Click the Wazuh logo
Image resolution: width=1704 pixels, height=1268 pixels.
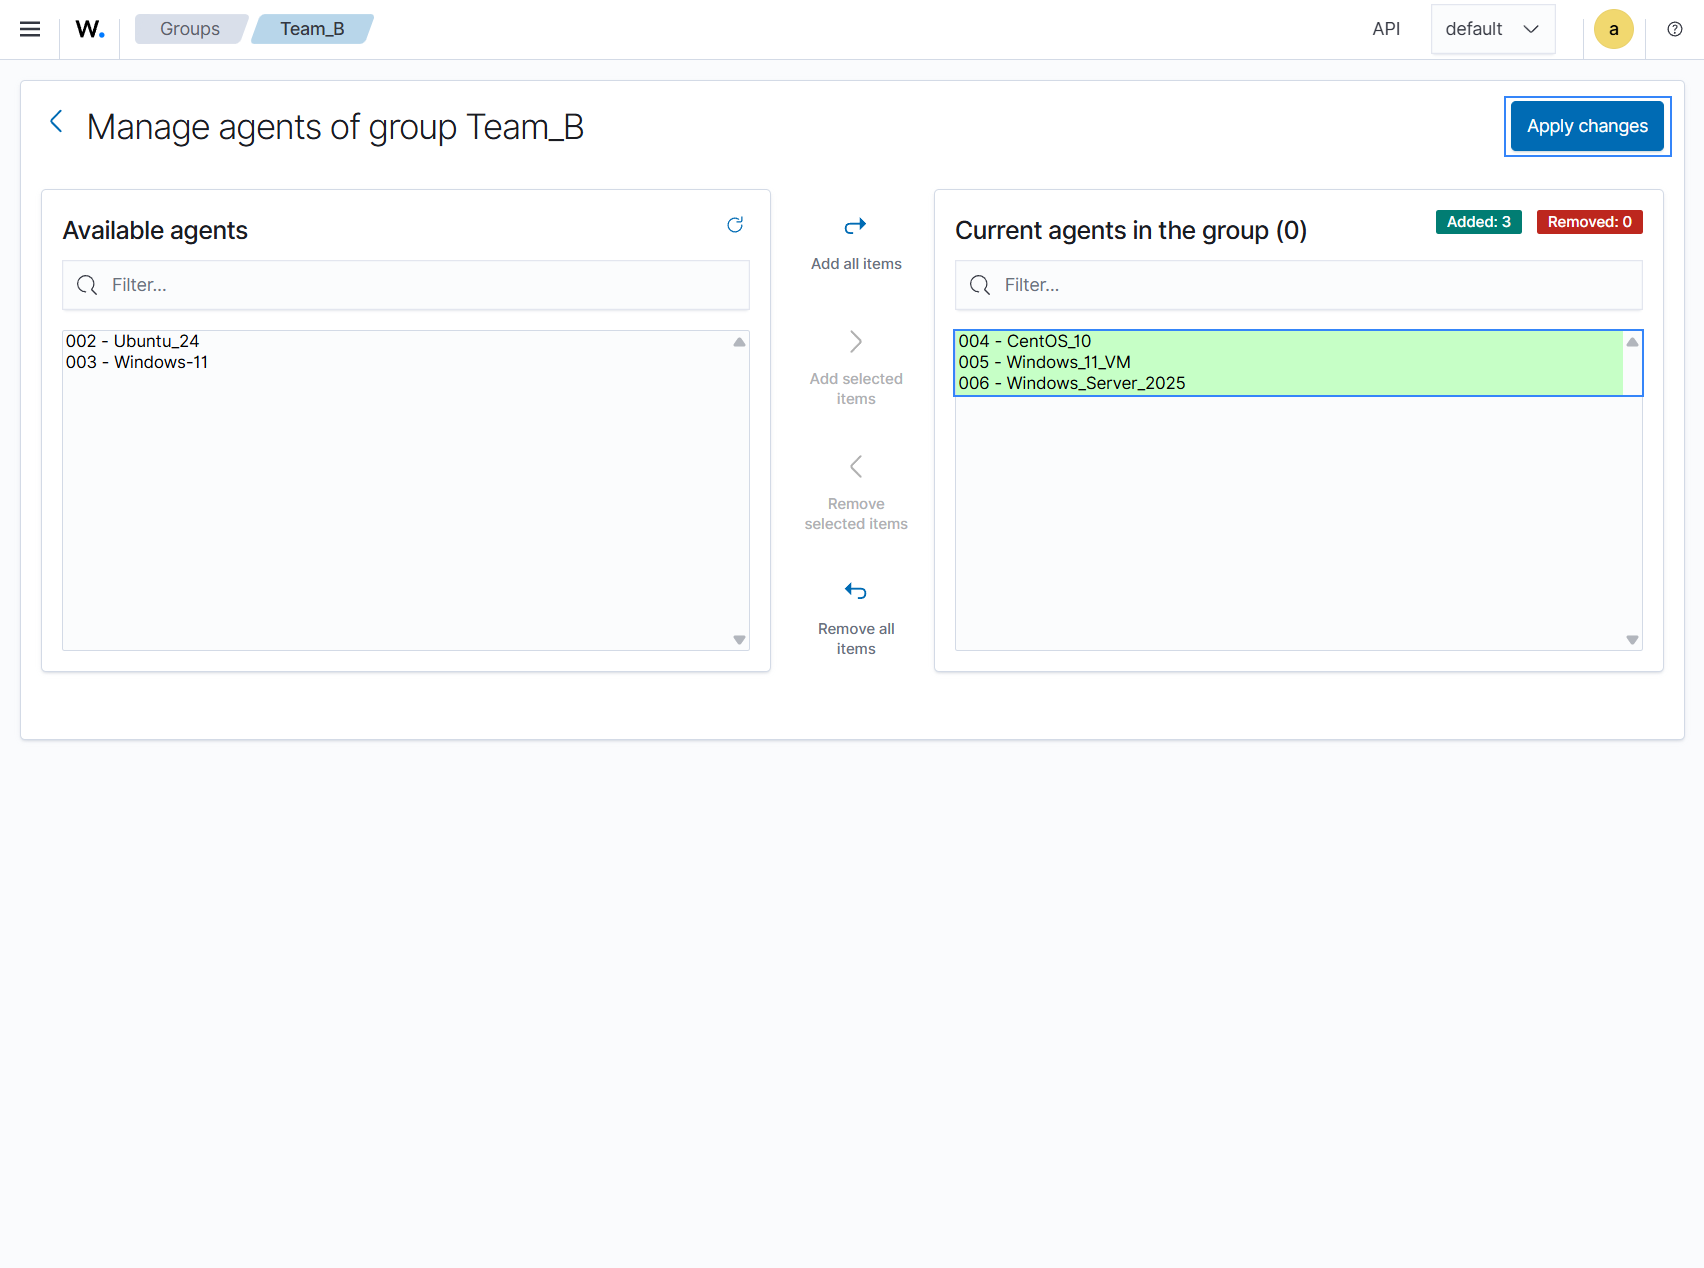89,29
